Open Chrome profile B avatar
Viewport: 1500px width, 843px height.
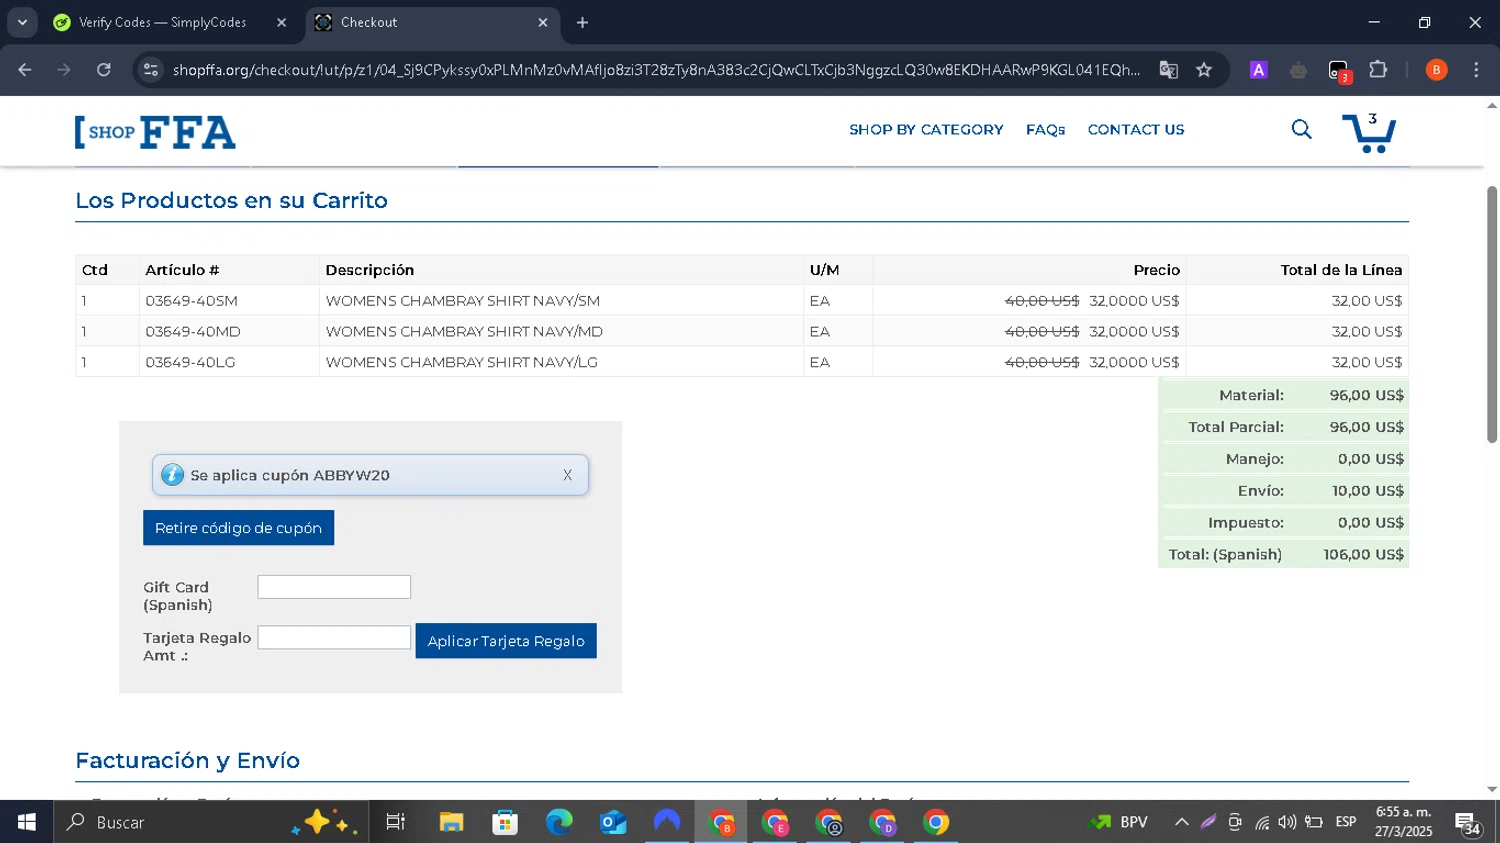(1436, 69)
